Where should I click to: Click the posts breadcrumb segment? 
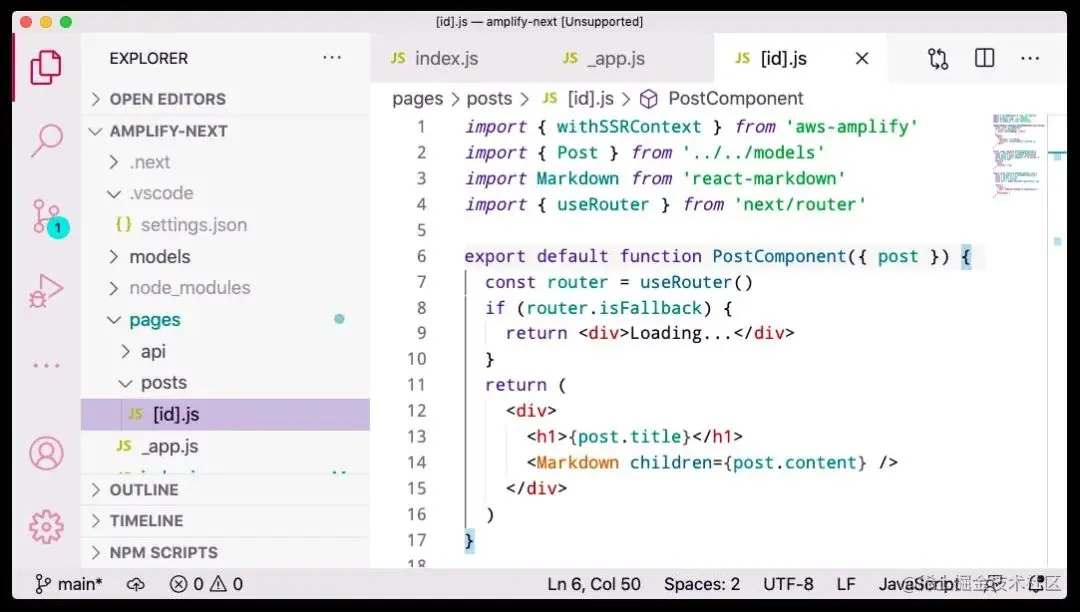(x=489, y=99)
